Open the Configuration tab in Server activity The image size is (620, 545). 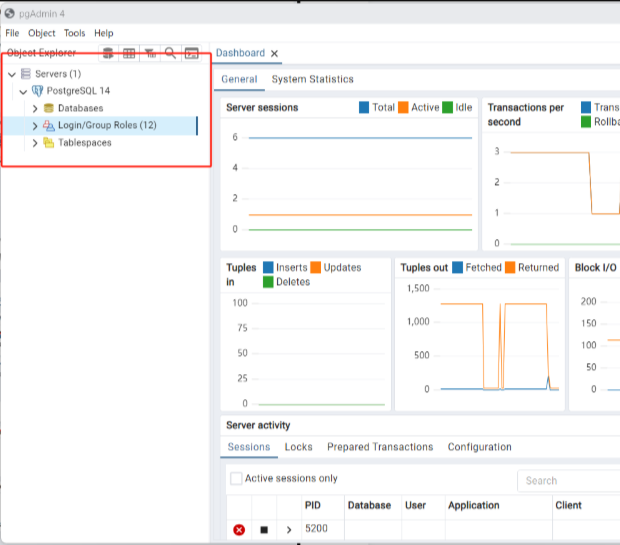[x=480, y=447]
